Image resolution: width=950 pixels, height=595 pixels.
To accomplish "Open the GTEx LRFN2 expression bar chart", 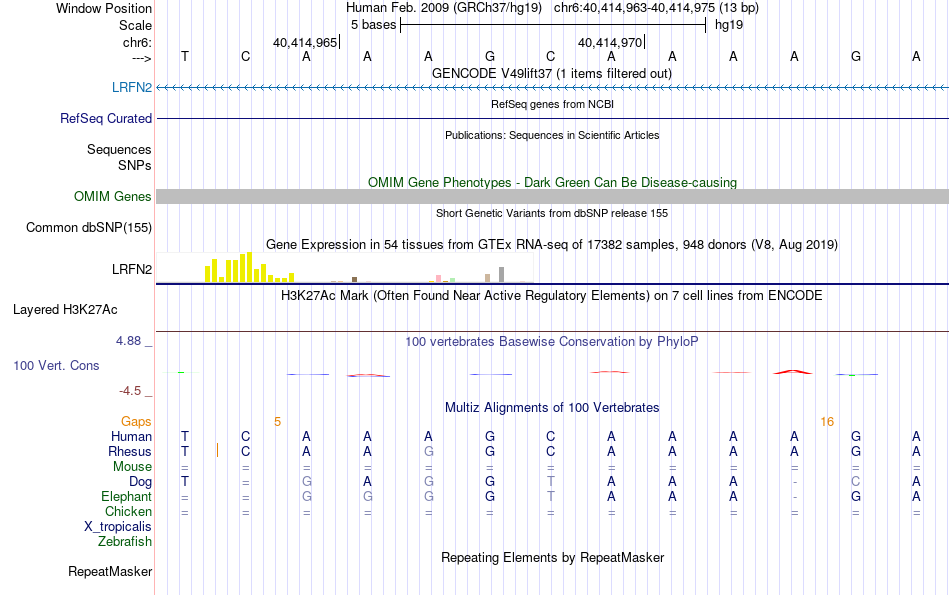I will [x=344, y=267].
